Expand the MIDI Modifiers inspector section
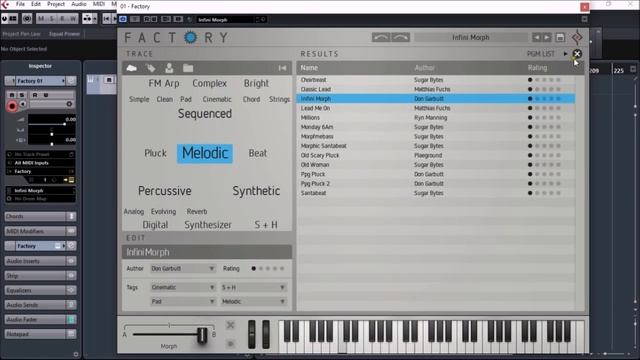This screenshot has height=360, width=640. pos(40,231)
